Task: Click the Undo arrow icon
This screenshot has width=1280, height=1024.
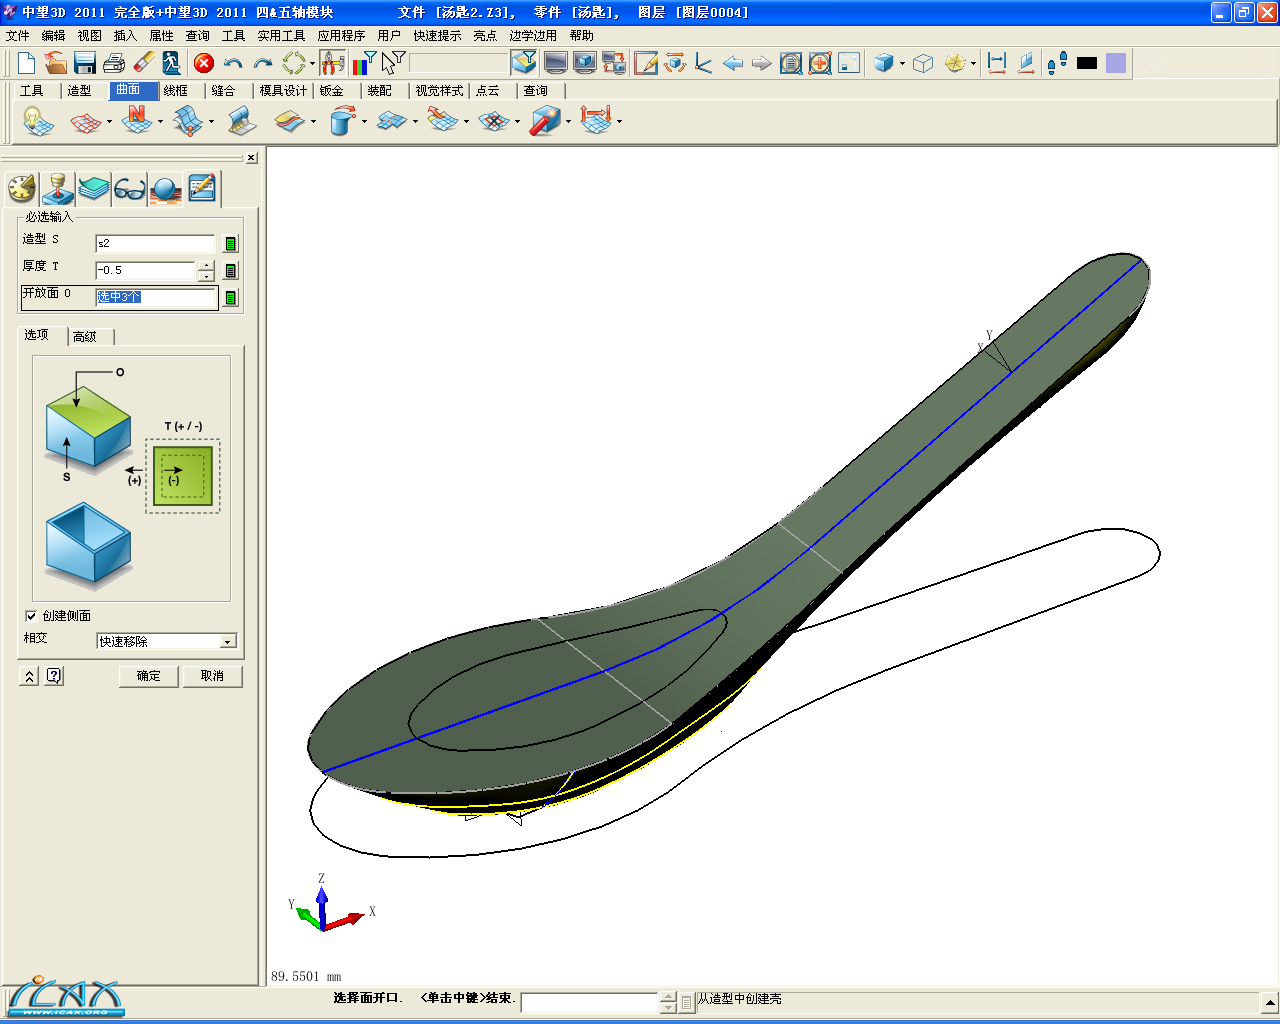Action: coord(233,63)
